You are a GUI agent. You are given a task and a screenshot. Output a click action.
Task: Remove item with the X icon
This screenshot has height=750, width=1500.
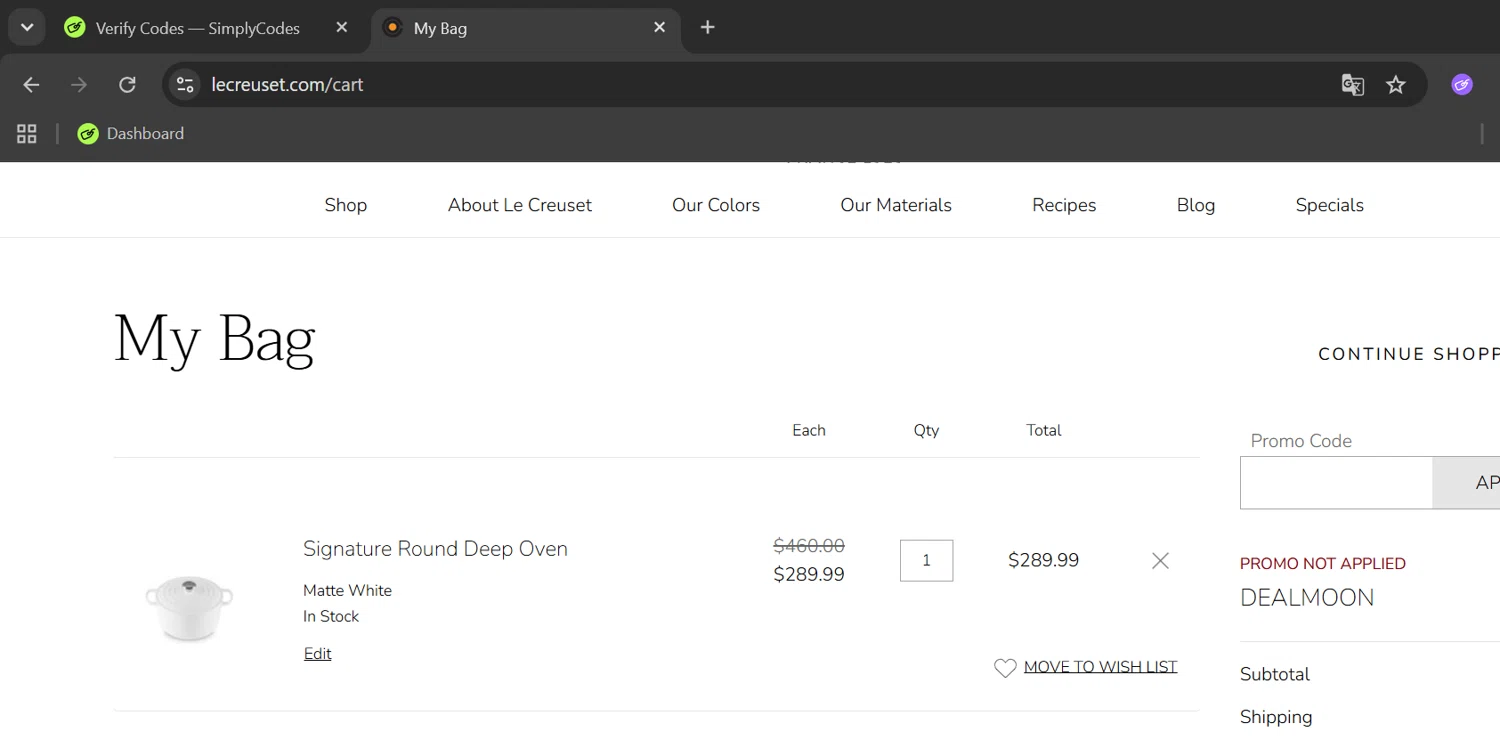coord(1160,561)
